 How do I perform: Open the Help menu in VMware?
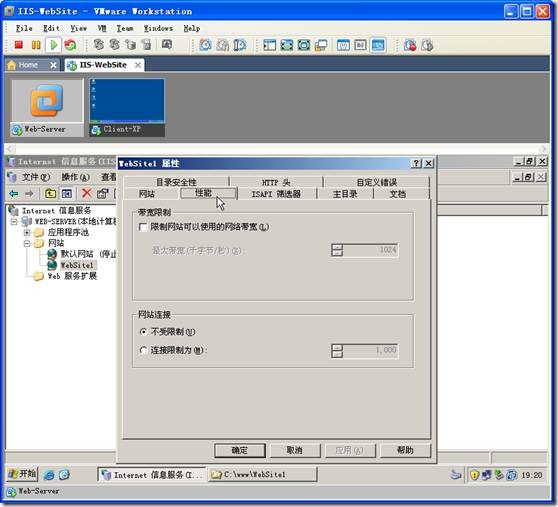coord(192,28)
